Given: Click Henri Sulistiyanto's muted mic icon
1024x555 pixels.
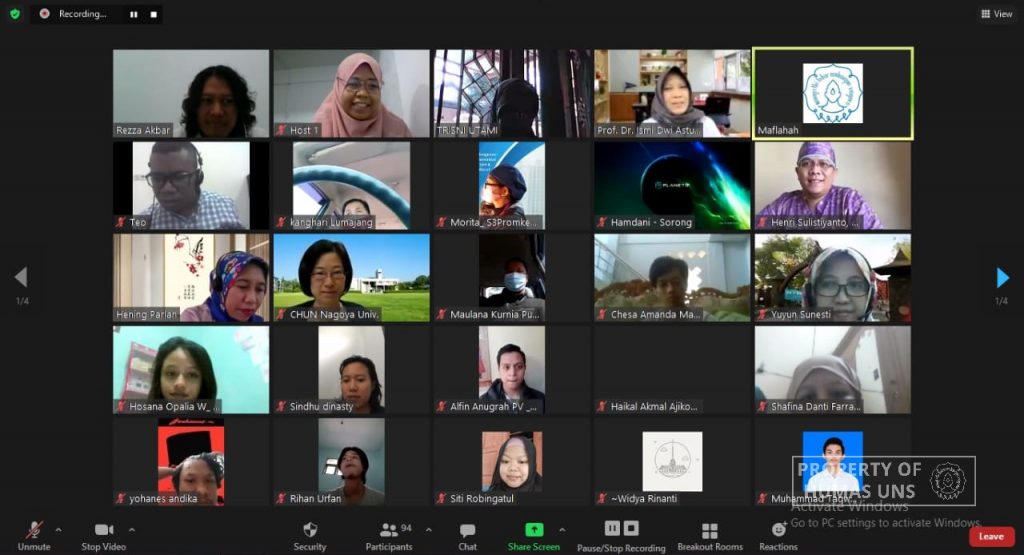Looking at the screenshot, I should click(x=763, y=222).
